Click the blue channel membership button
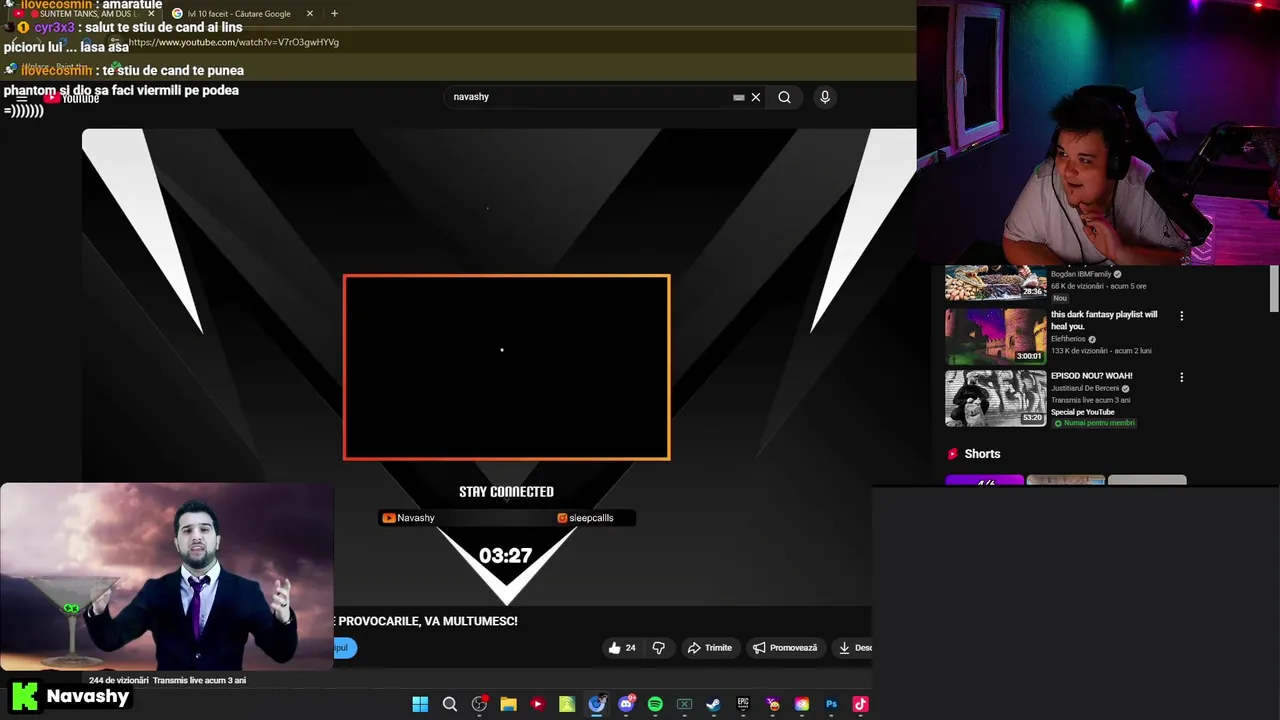This screenshot has height=720, width=1280. [x=344, y=648]
